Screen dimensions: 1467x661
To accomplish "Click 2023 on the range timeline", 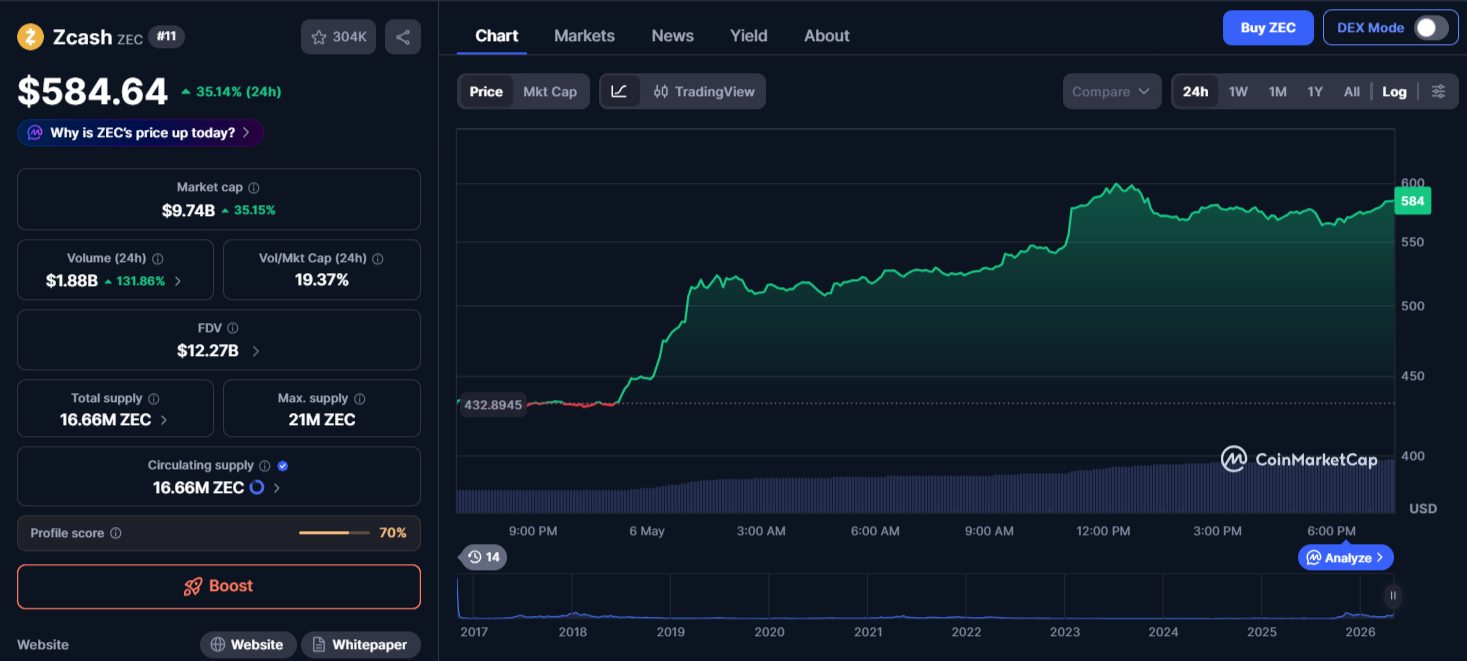I will (1065, 632).
